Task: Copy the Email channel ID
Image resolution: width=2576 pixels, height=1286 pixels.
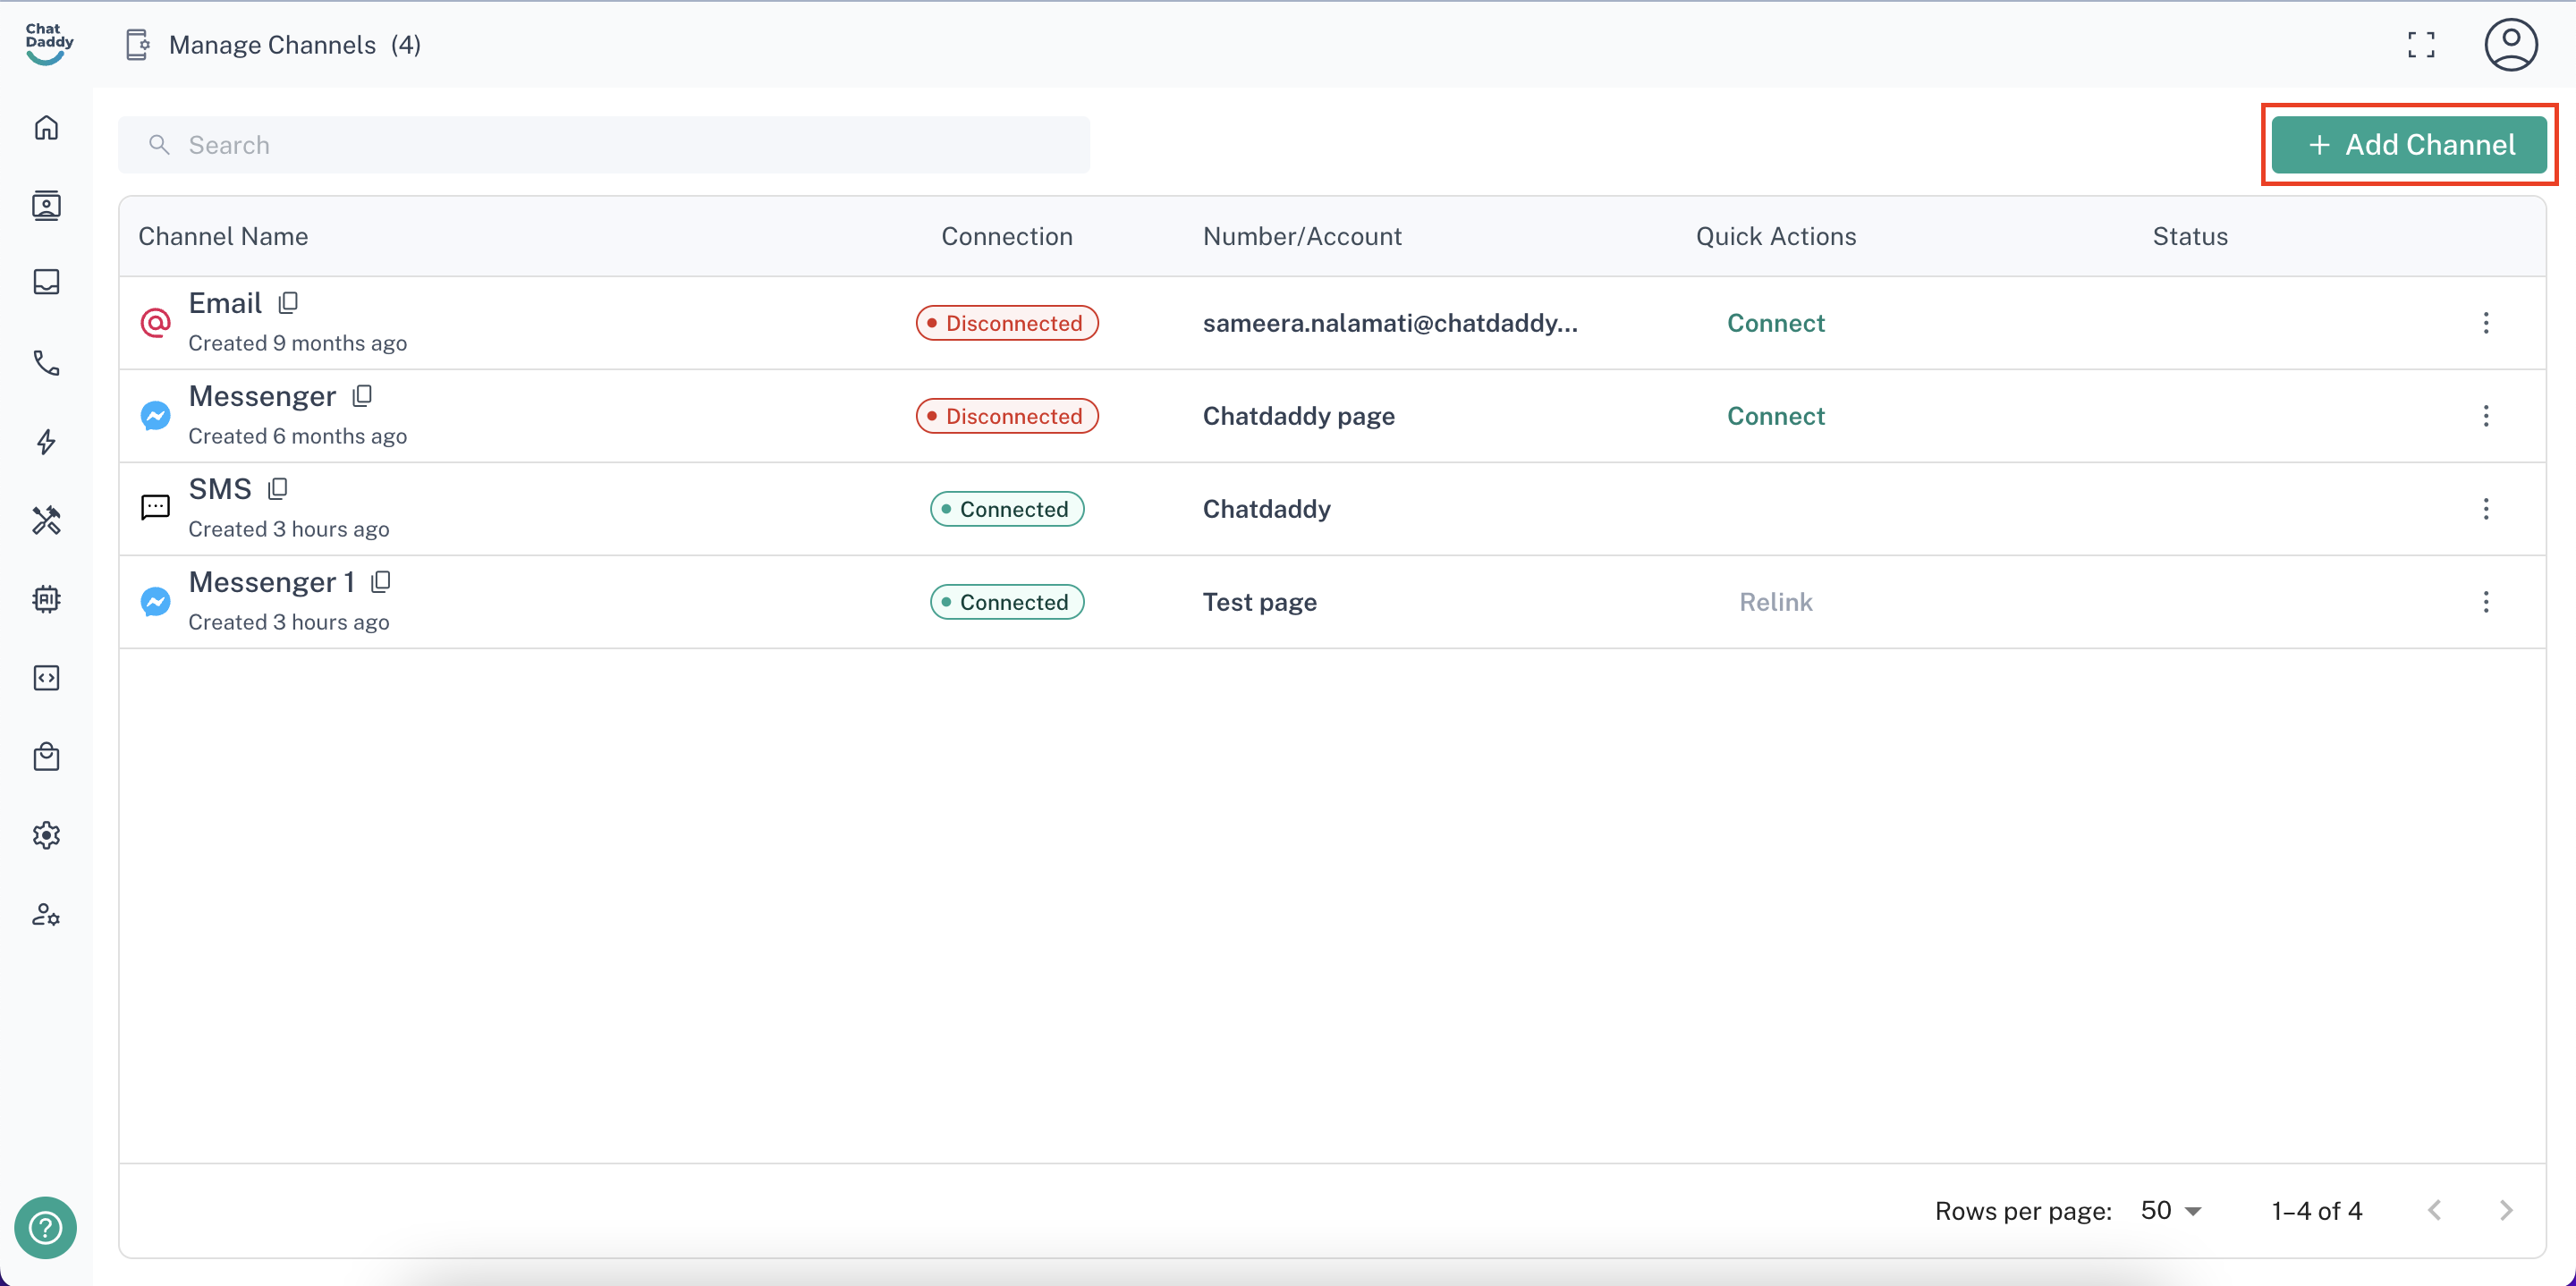Action: (x=288, y=302)
